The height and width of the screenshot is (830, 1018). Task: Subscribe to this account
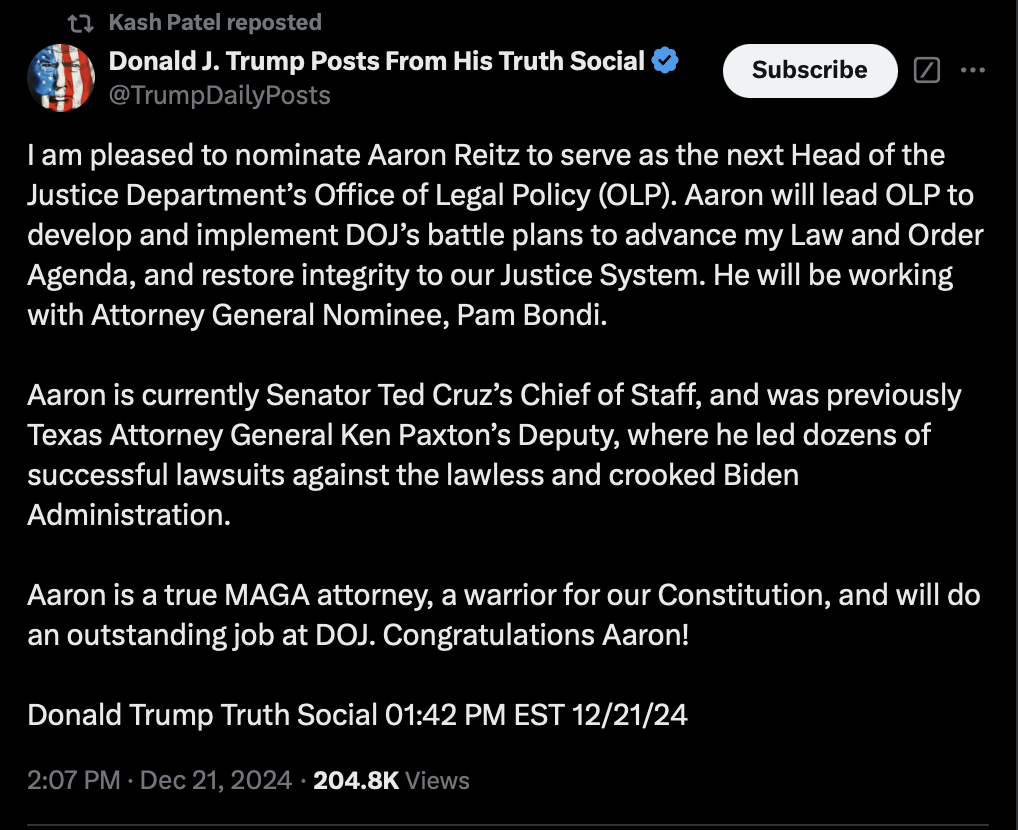coord(810,70)
